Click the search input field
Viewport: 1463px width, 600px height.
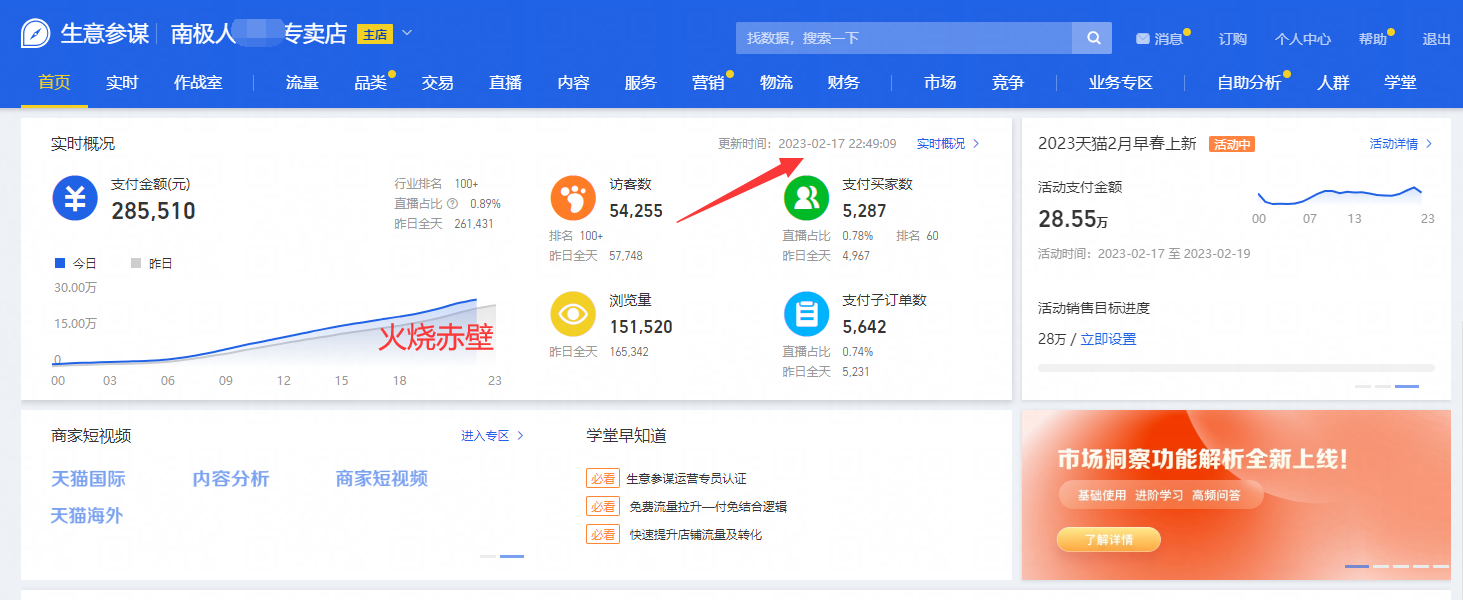[904, 38]
